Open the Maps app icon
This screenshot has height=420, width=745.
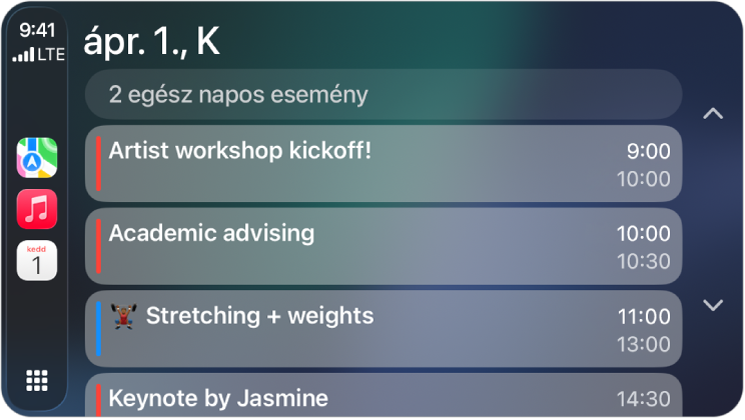coord(37,158)
